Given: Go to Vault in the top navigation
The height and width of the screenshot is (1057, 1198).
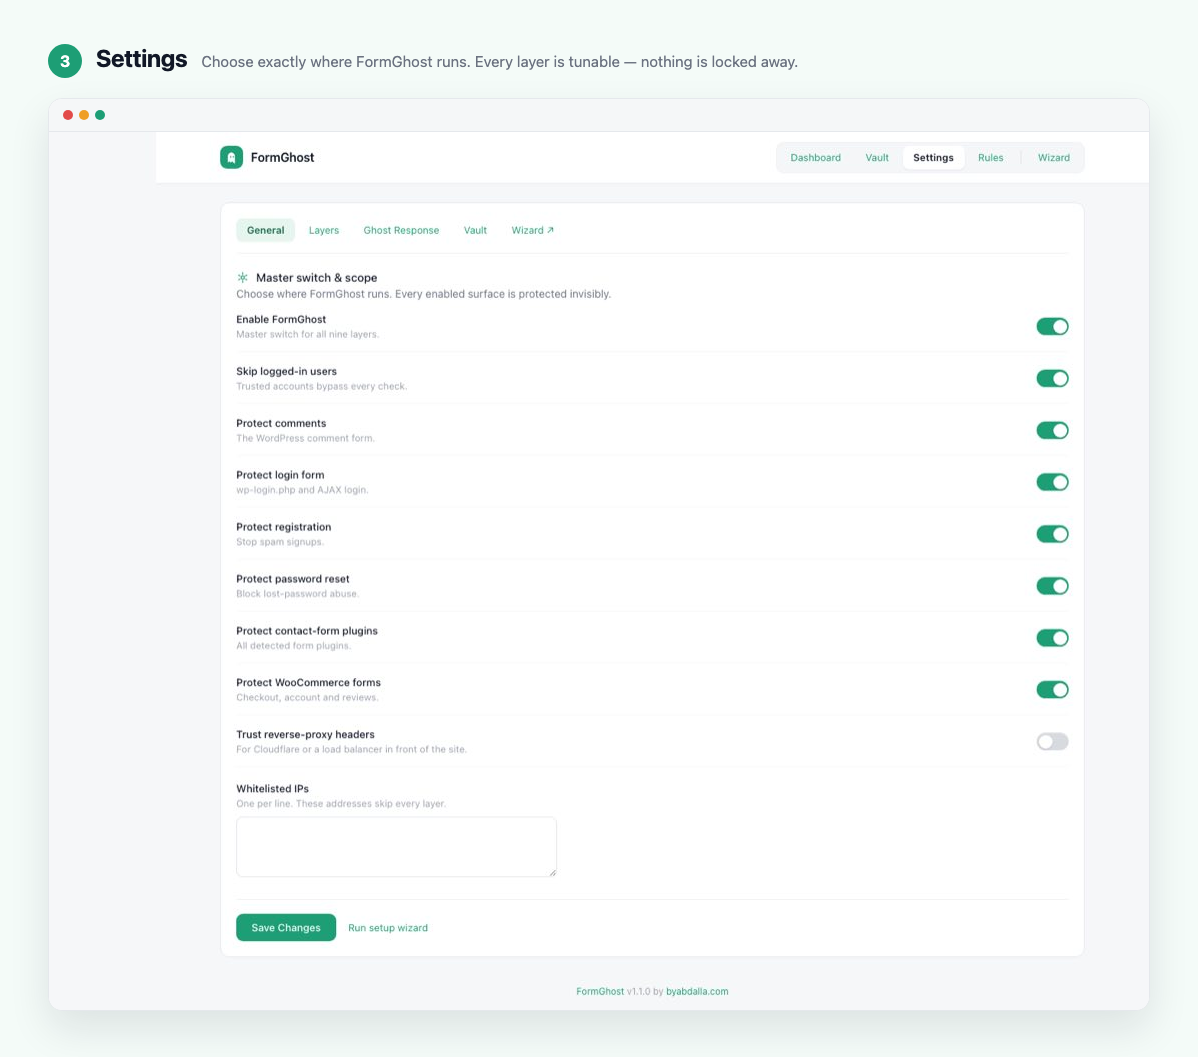Looking at the screenshot, I should (876, 157).
